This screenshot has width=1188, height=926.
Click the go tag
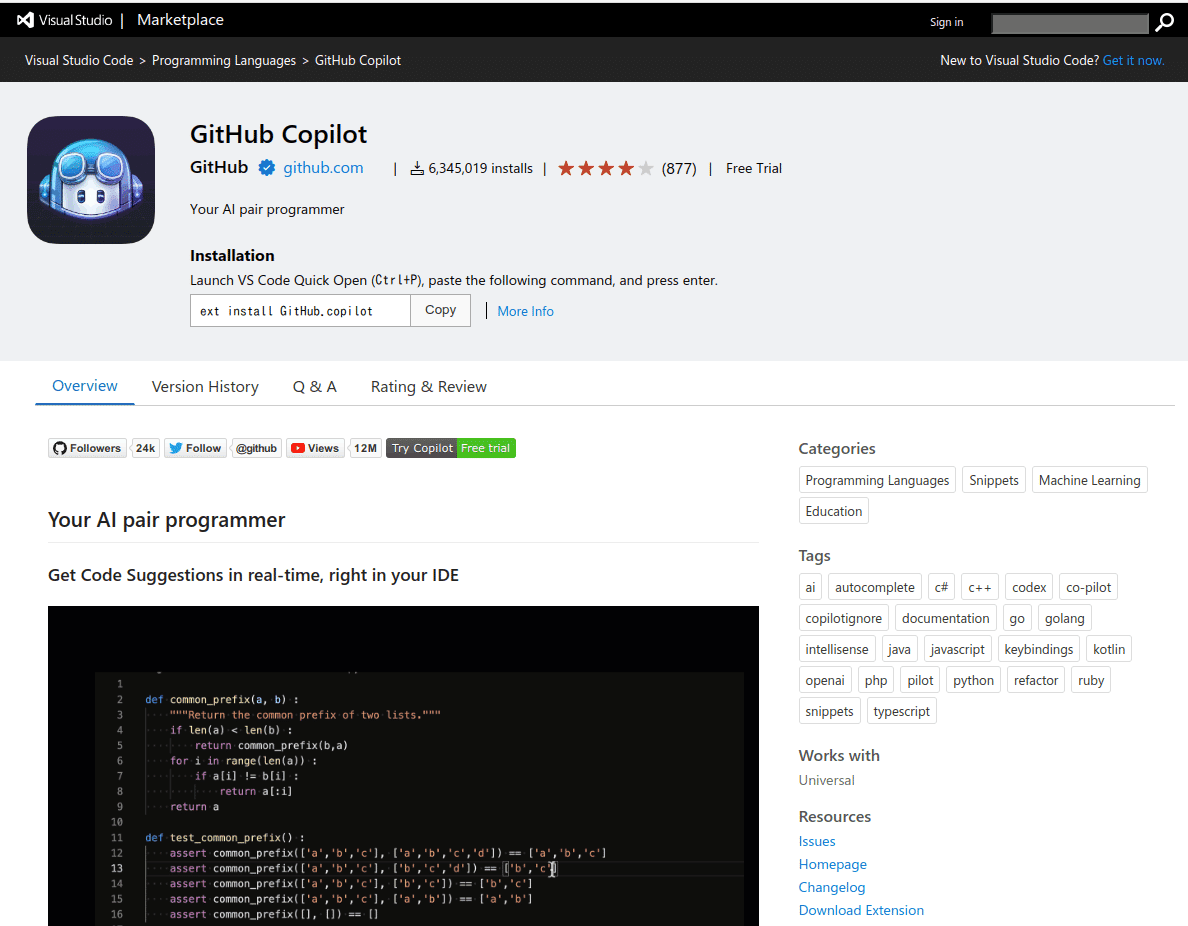(1017, 618)
